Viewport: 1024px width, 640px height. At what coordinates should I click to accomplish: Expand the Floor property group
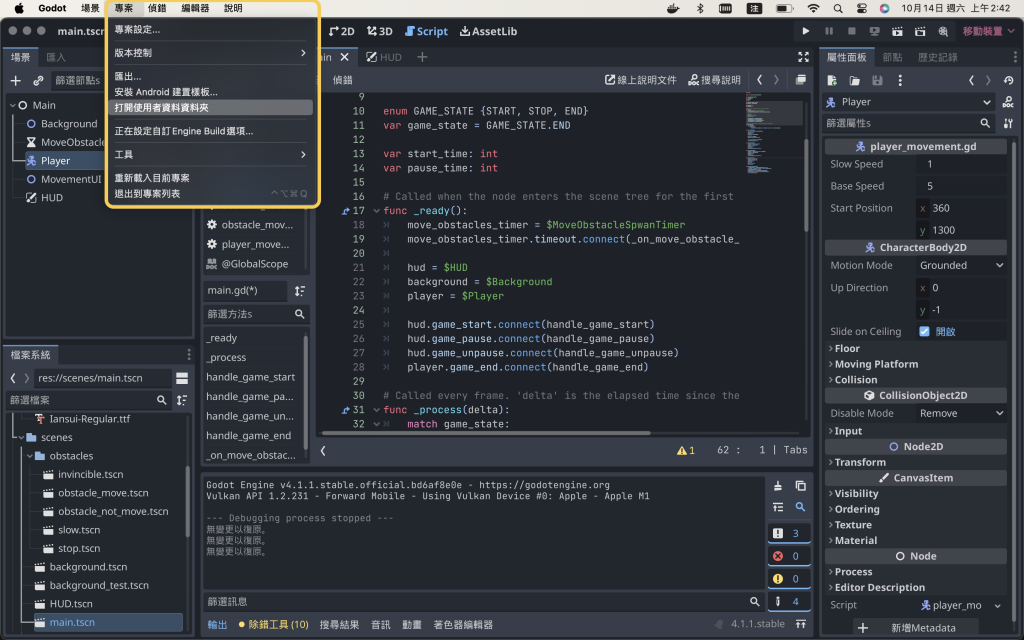(x=846, y=349)
